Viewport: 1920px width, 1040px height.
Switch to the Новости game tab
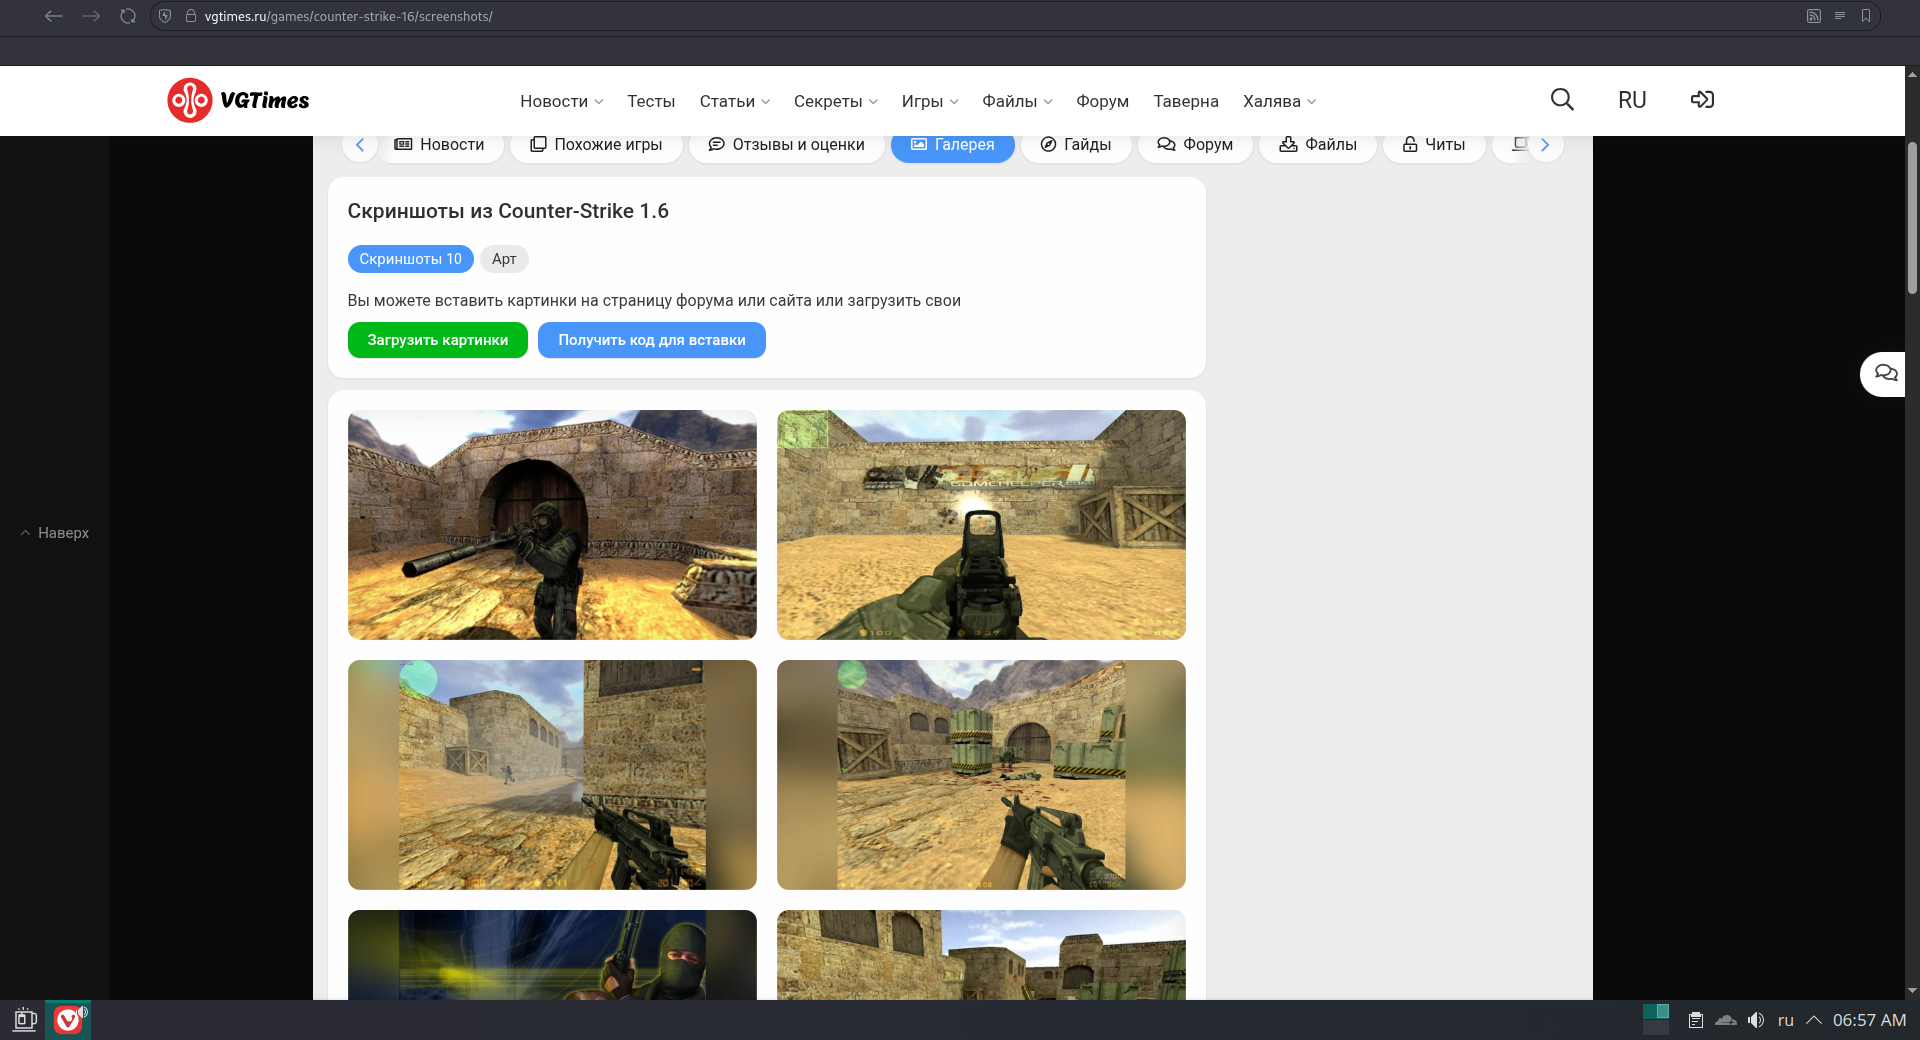coord(440,145)
